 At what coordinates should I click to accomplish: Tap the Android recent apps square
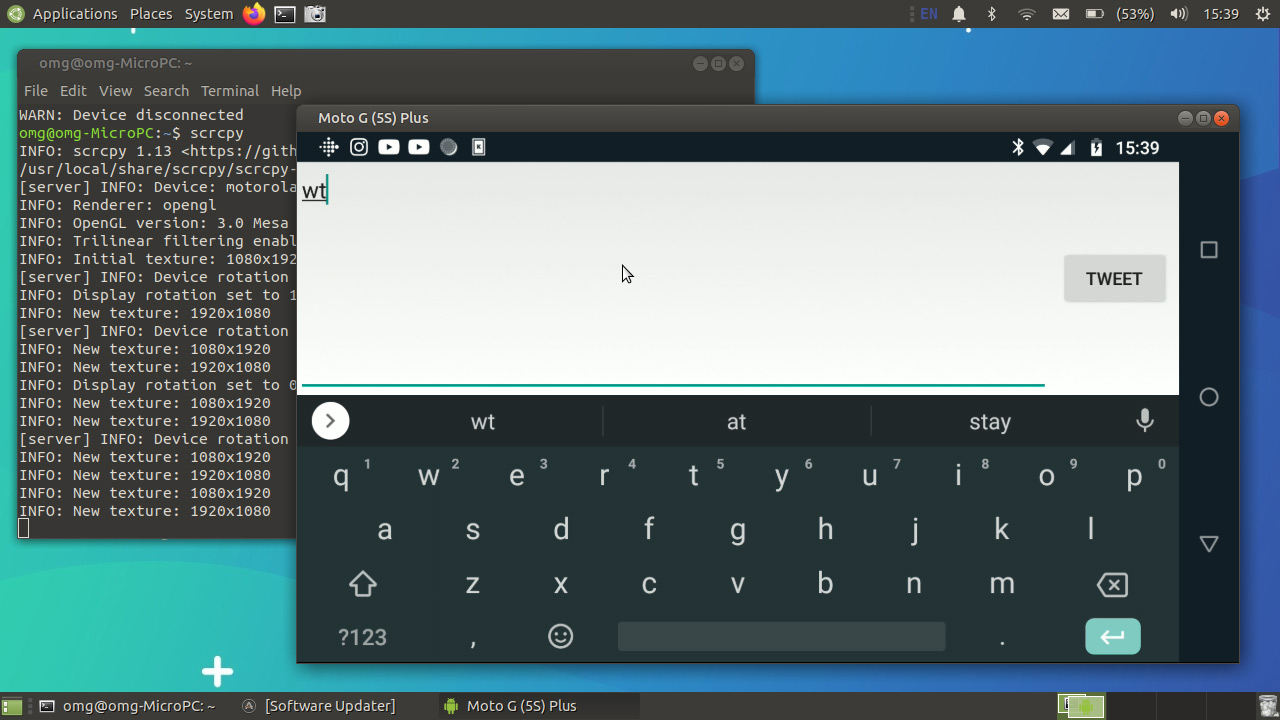[1209, 250]
